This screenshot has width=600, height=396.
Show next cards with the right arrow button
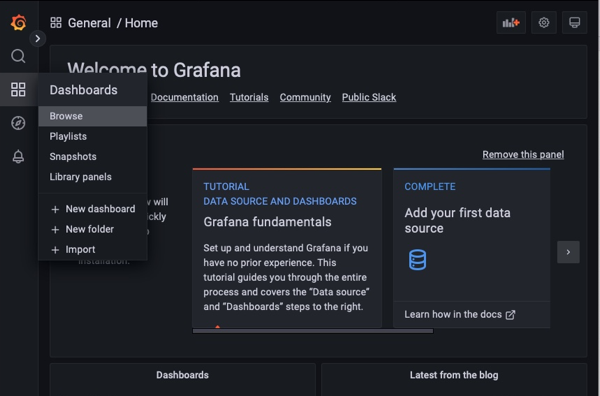point(568,252)
